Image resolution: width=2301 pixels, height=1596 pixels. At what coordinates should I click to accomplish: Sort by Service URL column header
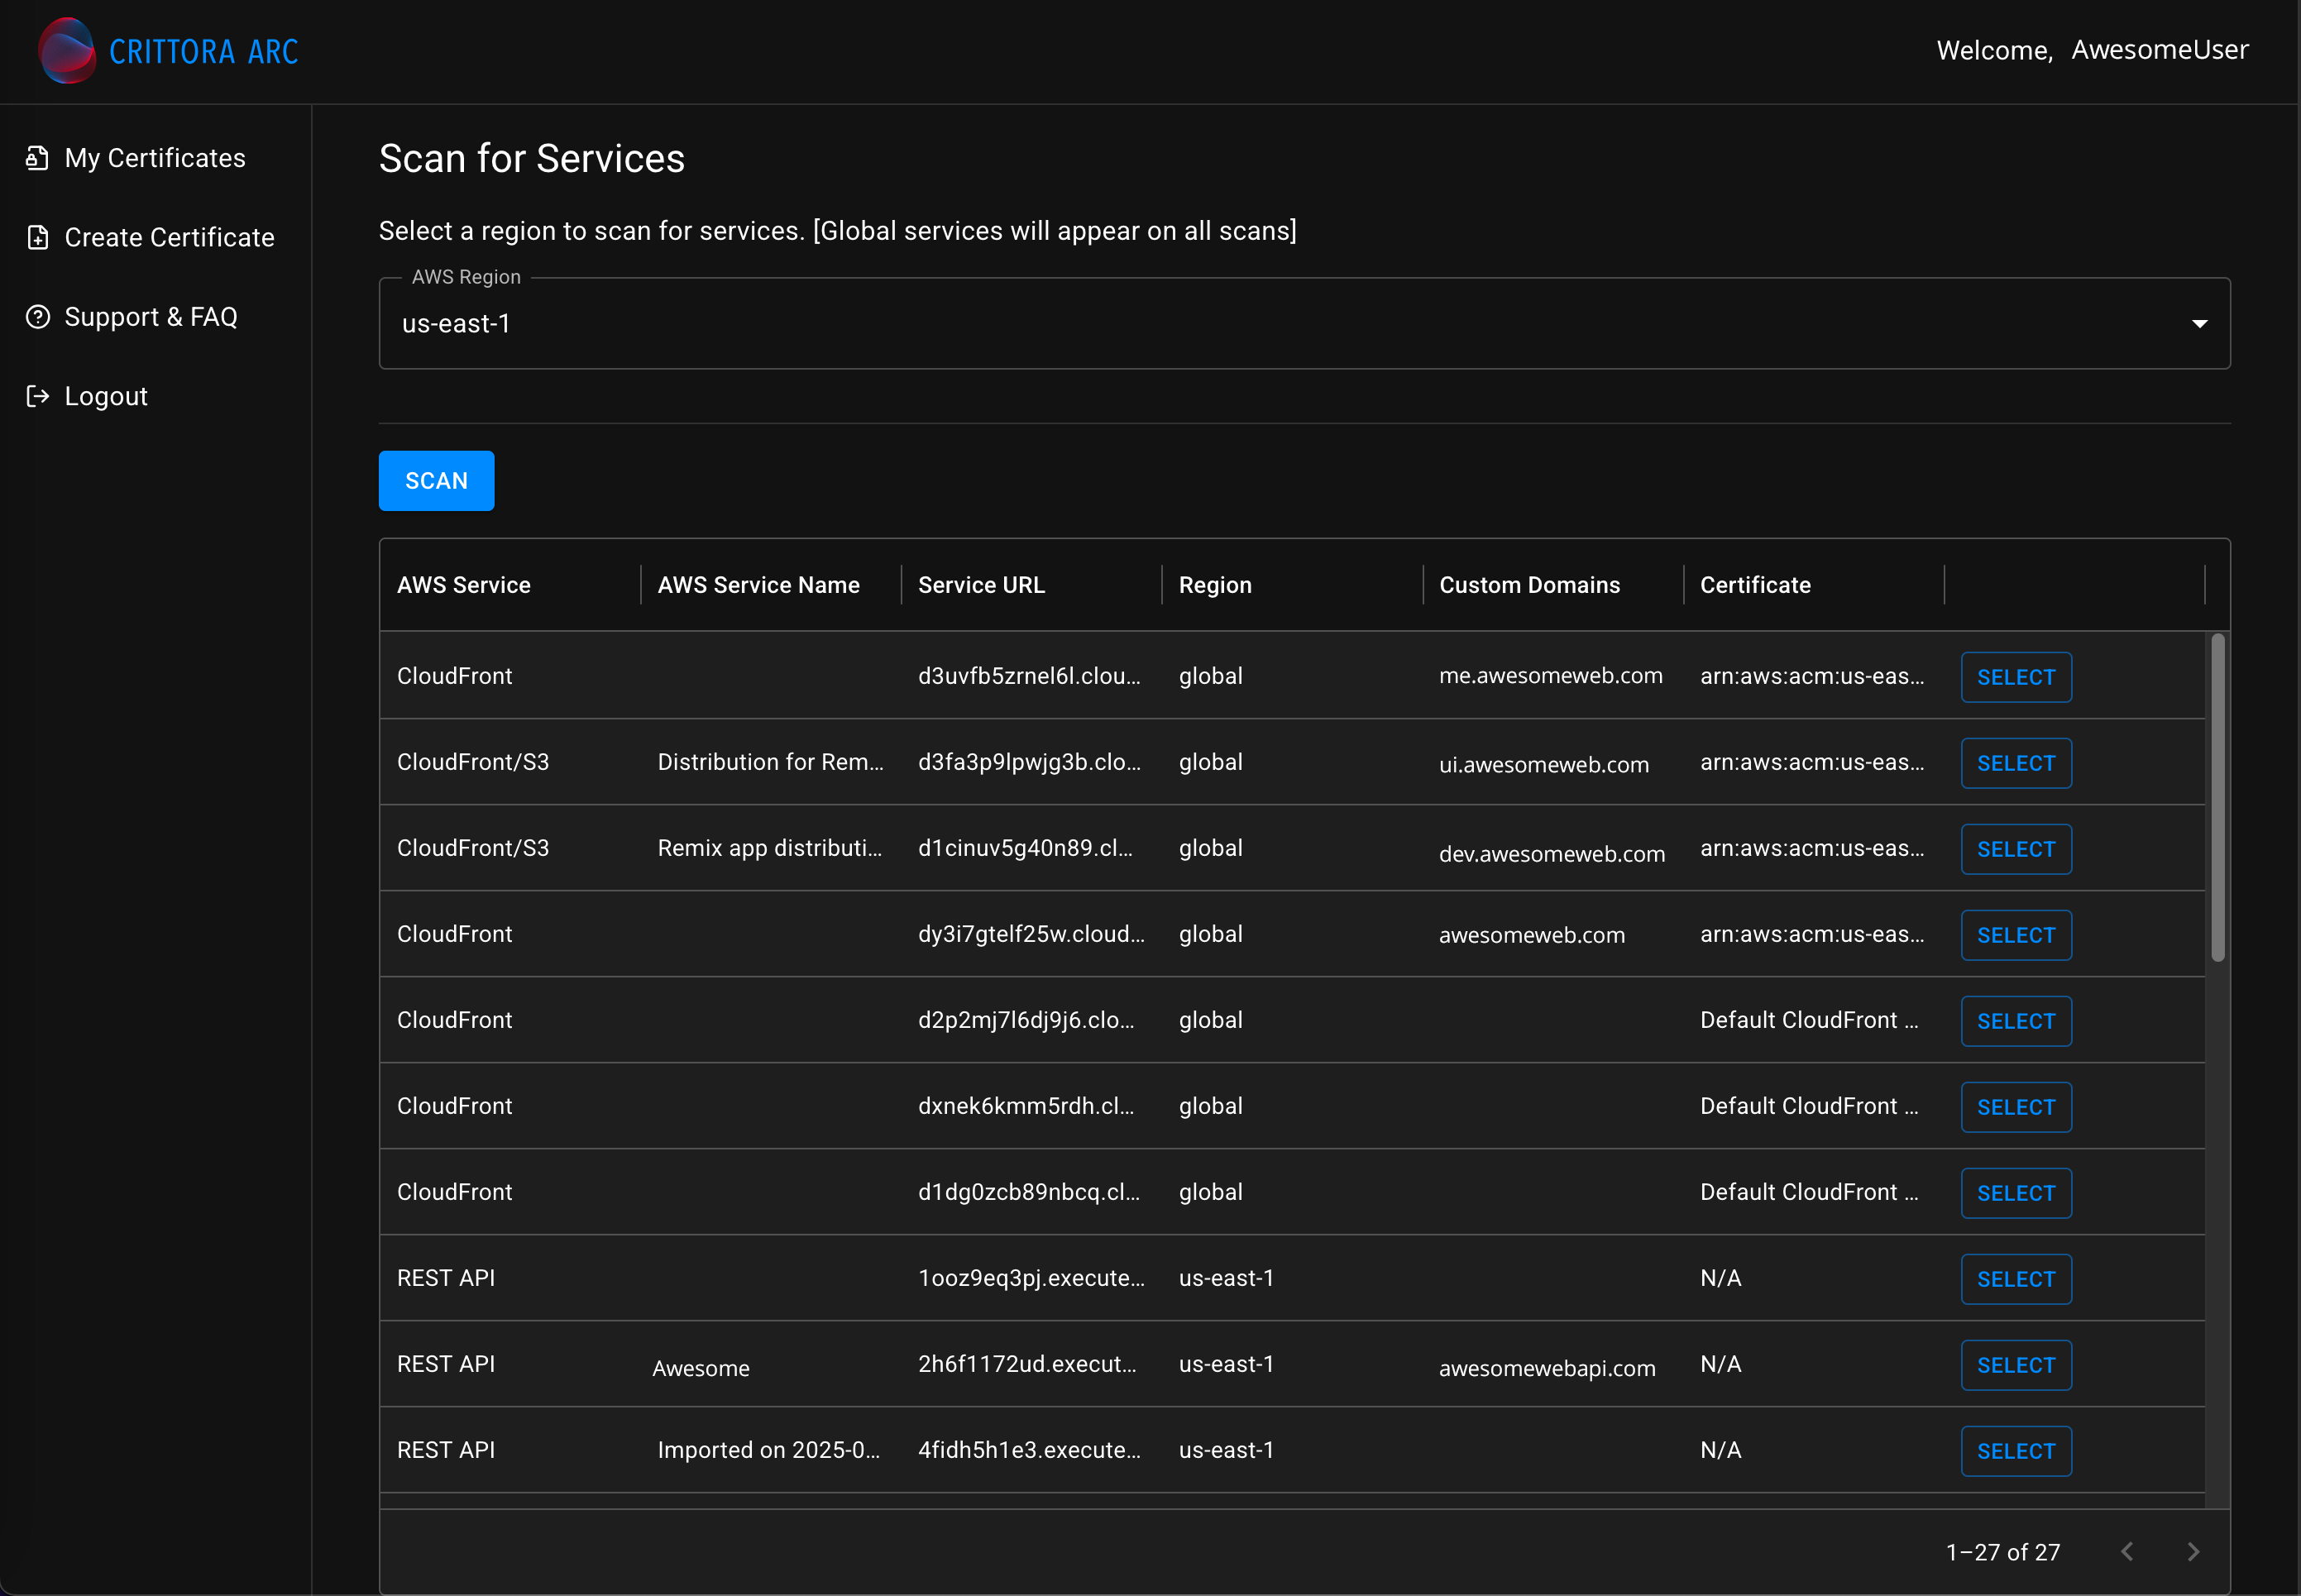[x=981, y=585]
